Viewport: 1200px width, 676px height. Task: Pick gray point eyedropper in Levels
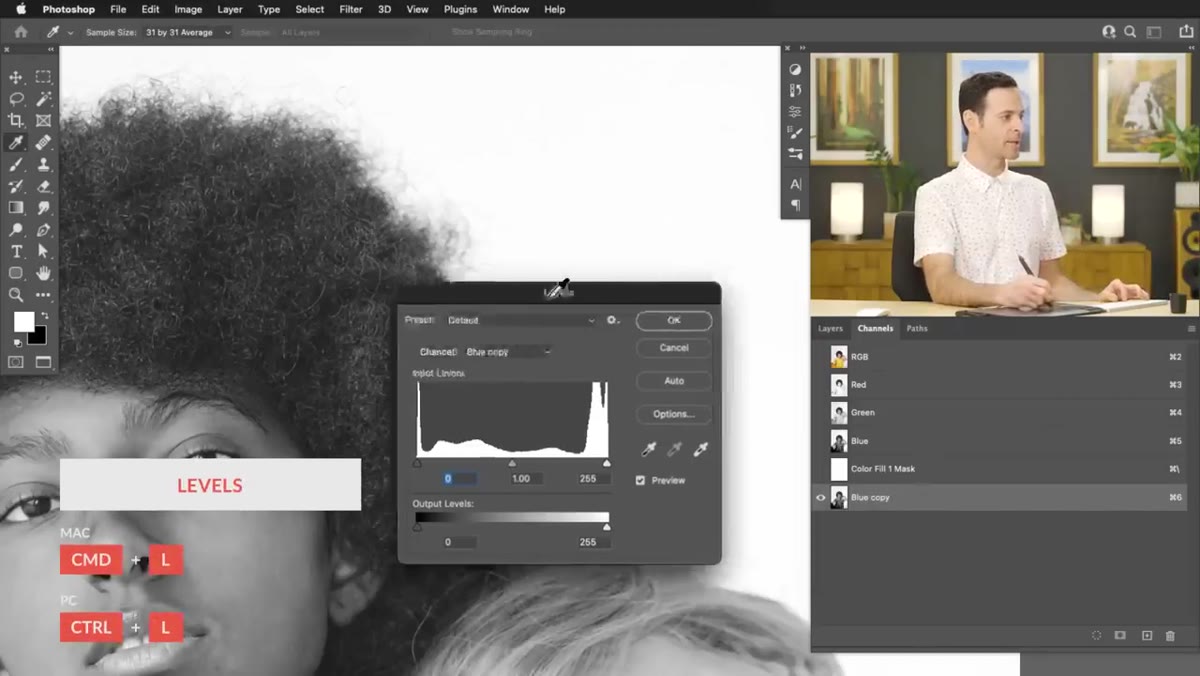(675, 450)
